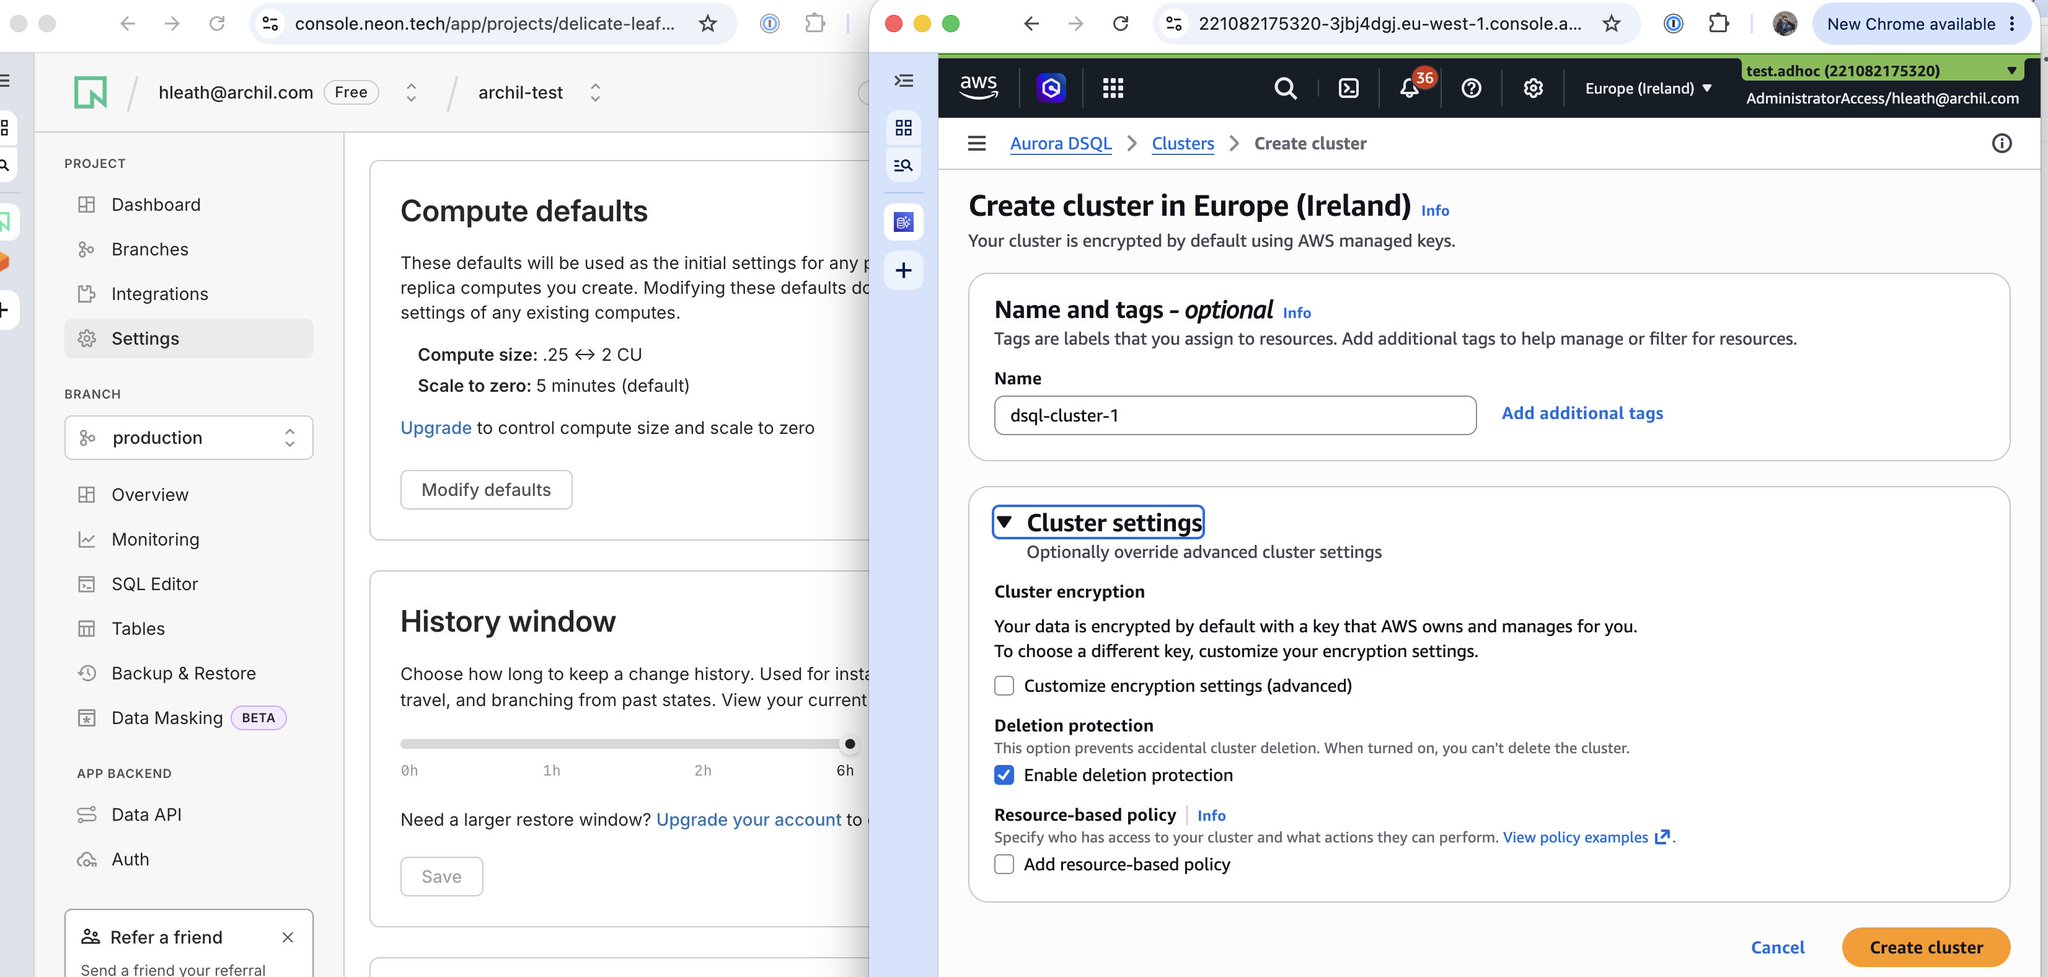The width and height of the screenshot is (2048, 977).
Task: Open the production branch selector
Action: pyautogui.click(x=189, y=438)
